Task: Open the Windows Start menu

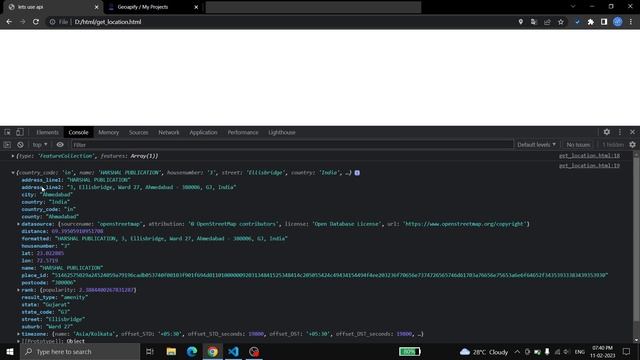Action: [10, 351]
